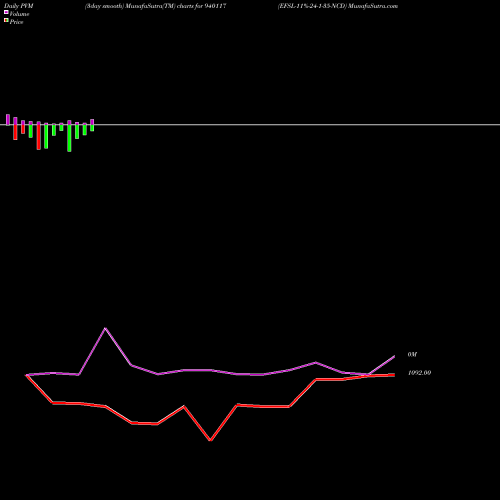Click the tallest green bar in the bar chart
500x500 pixels.
click(69, 138)
